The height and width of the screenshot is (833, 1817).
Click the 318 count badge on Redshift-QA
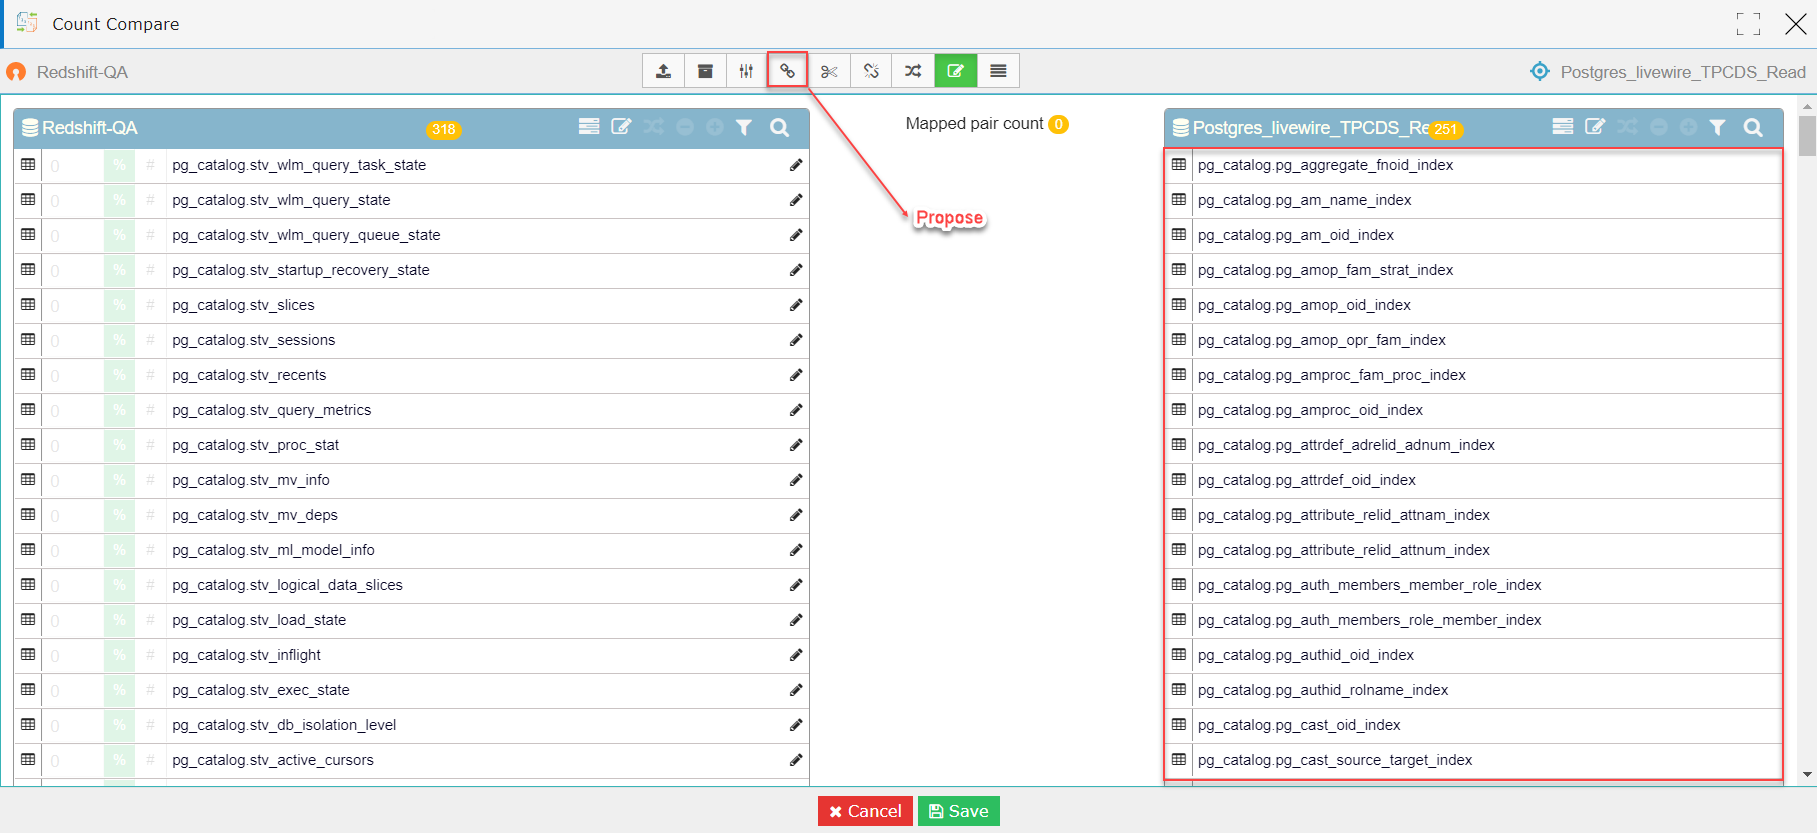click(444, 129)
